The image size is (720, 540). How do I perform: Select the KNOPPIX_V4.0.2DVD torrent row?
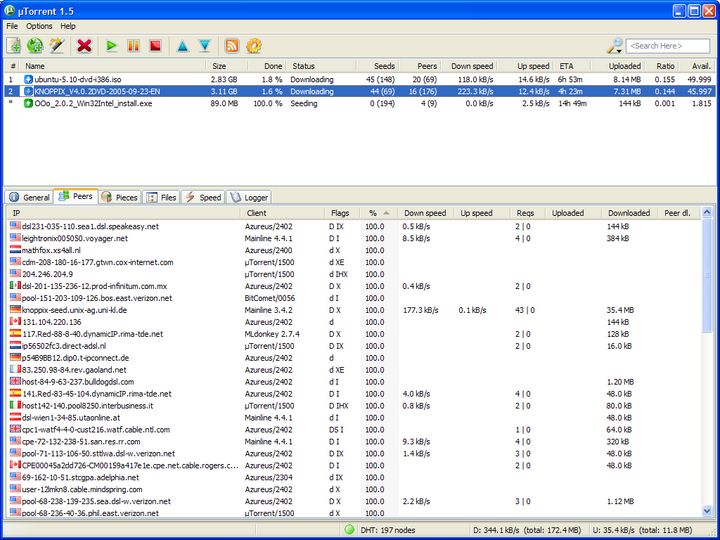coord(360,91)
